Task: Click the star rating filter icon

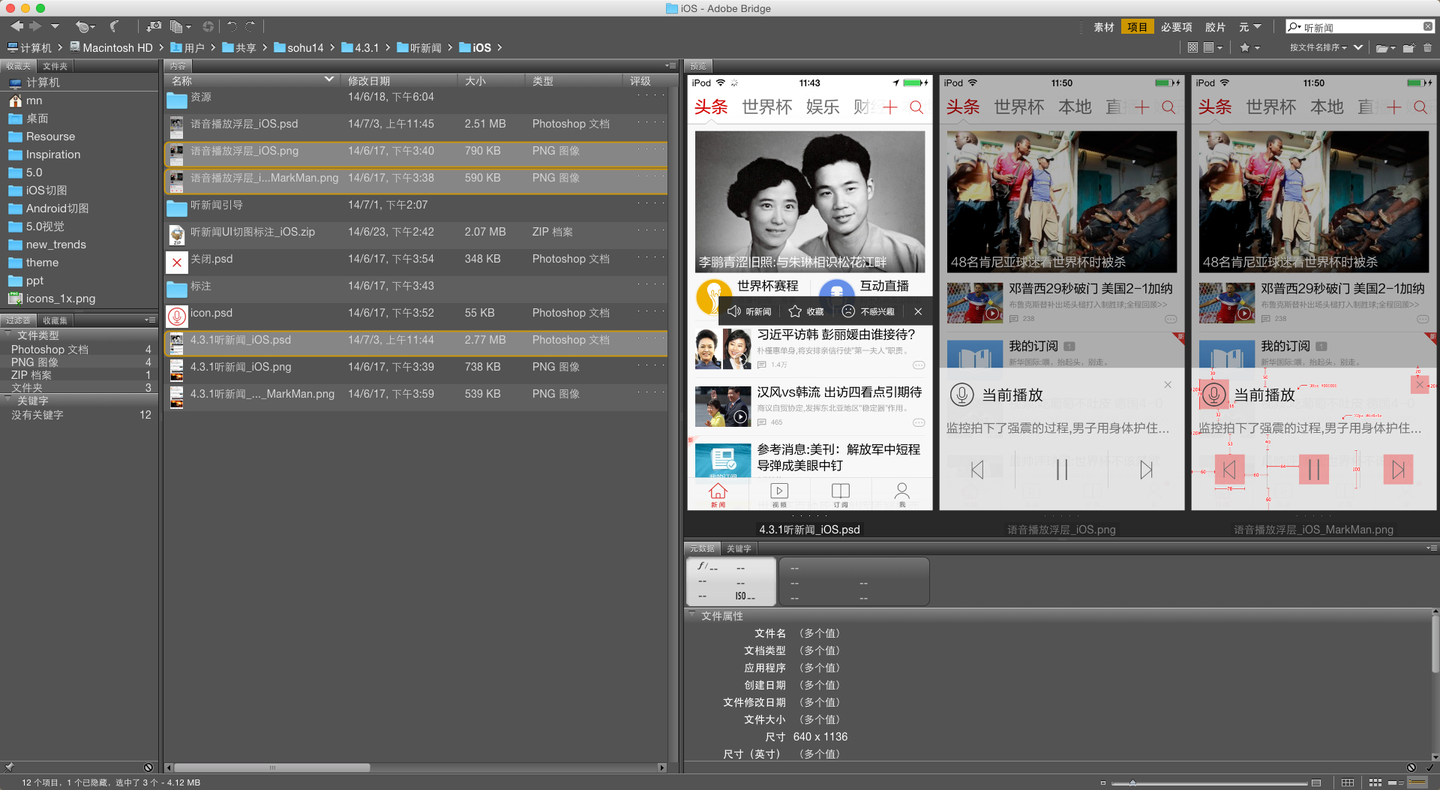Action: click(1245, 47)
